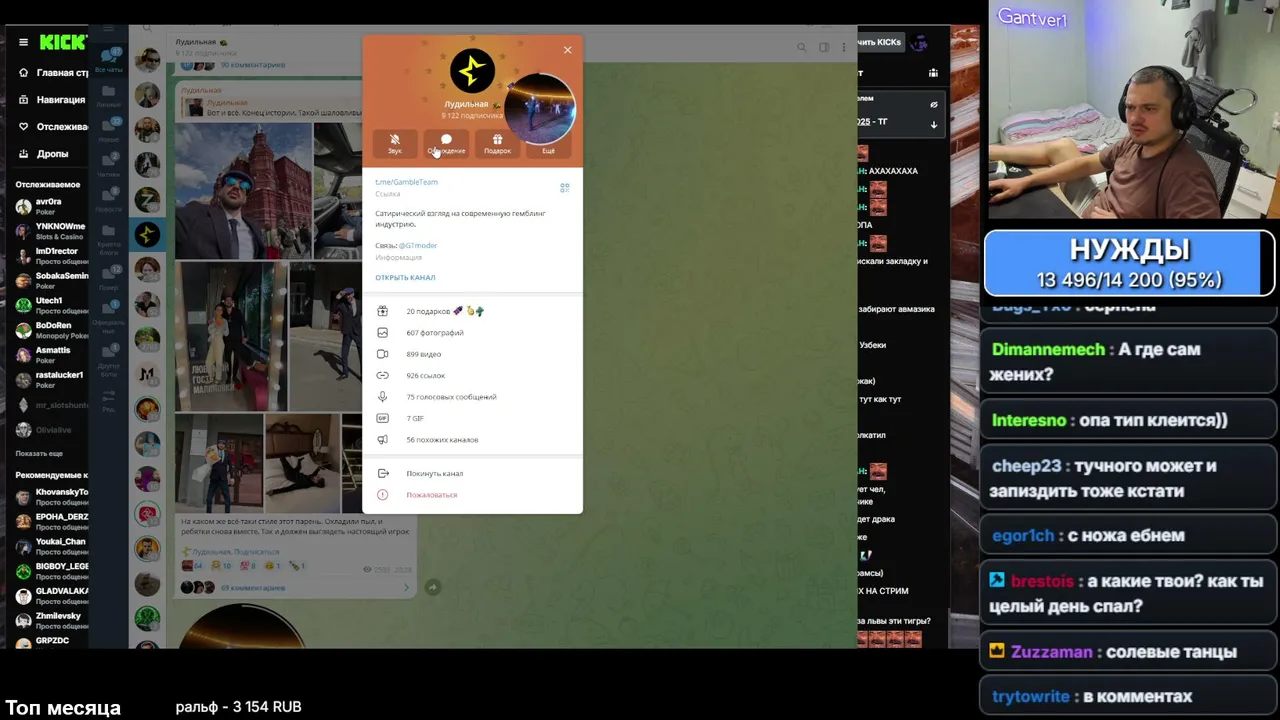1280x720 pixels.
Task: Report channel with Пожаловаться
Action: (x=472, y=495)
